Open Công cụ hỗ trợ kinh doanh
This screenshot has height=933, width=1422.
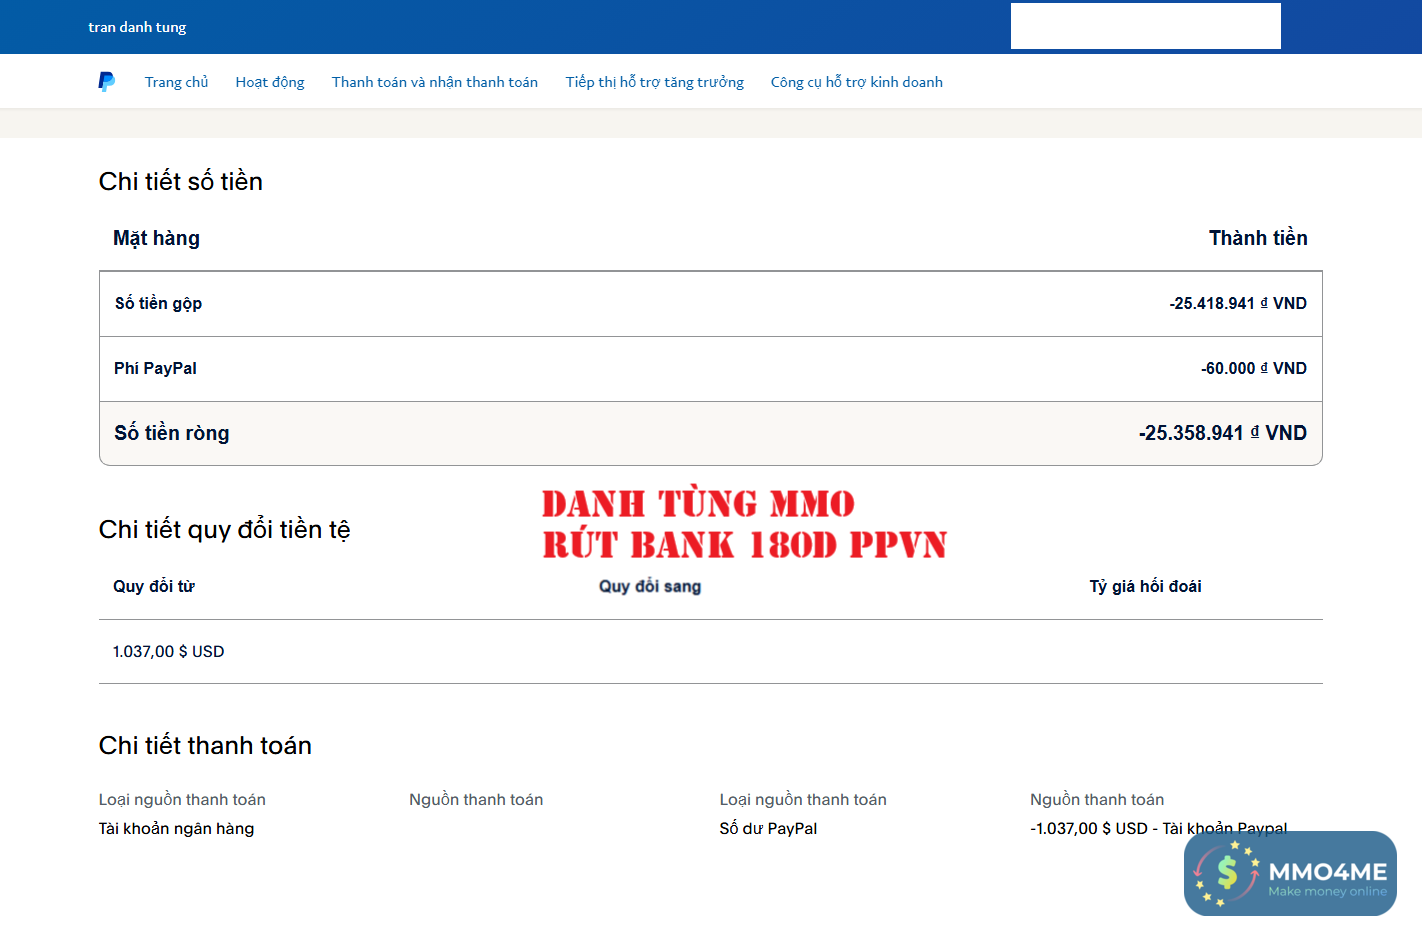point(857,82)
